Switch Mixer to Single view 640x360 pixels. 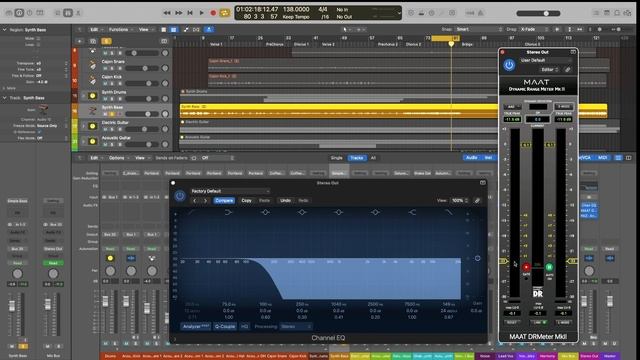coord(337,158)
